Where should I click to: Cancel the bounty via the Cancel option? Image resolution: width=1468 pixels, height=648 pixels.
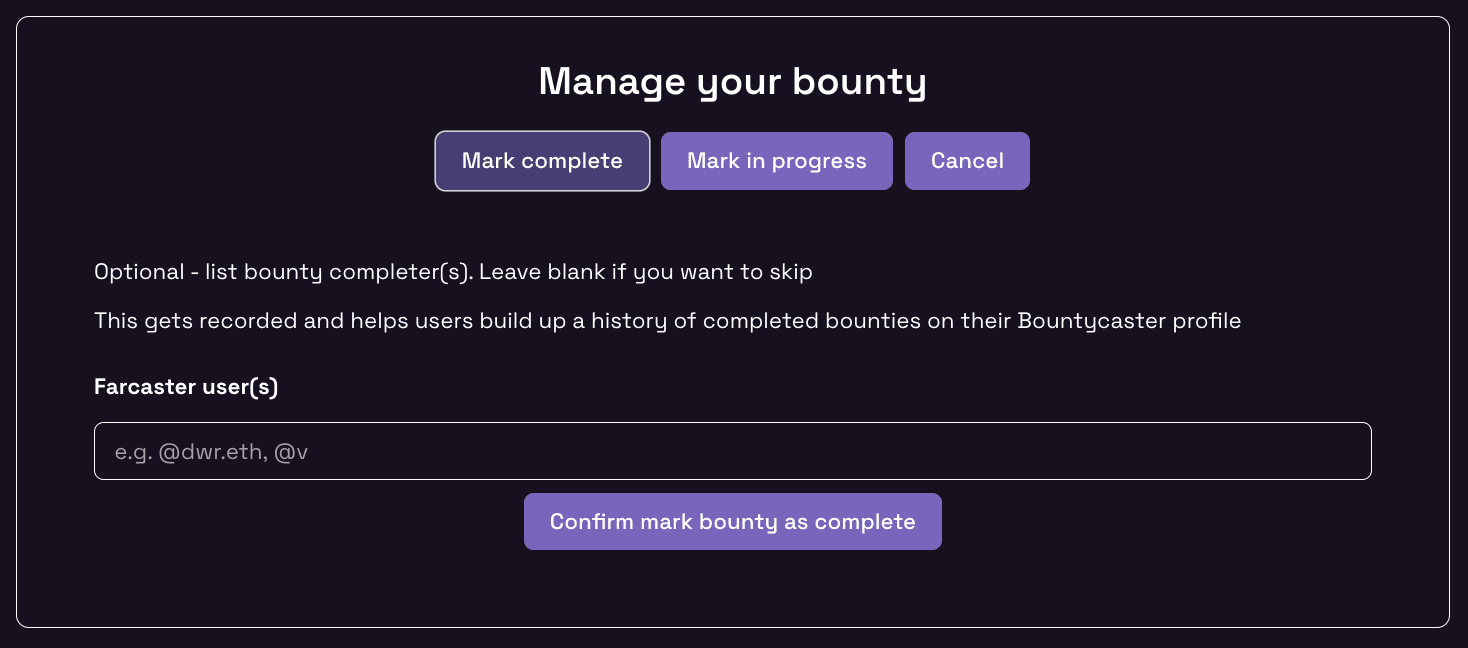[967, 161]
